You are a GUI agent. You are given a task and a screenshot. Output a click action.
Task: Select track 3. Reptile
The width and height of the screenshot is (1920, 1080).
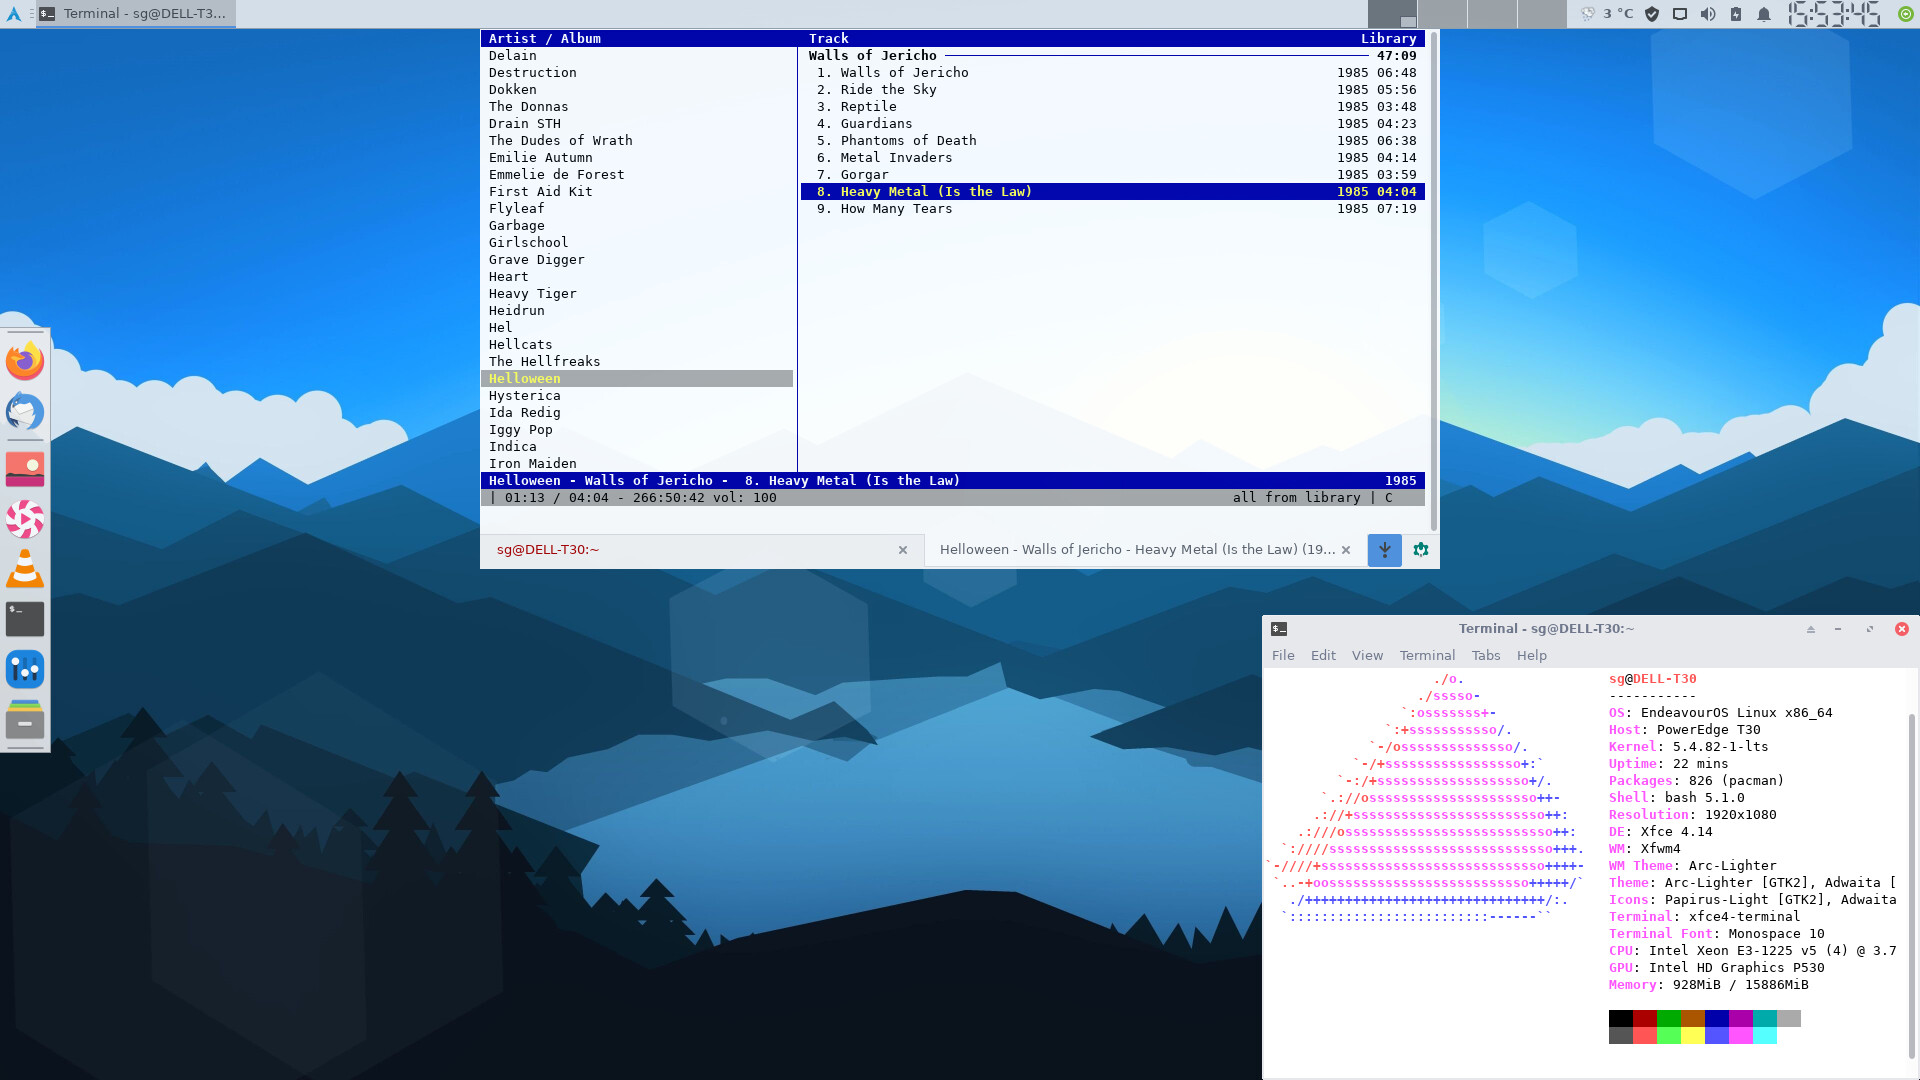pyautogui.click(x=1113, y=107)
